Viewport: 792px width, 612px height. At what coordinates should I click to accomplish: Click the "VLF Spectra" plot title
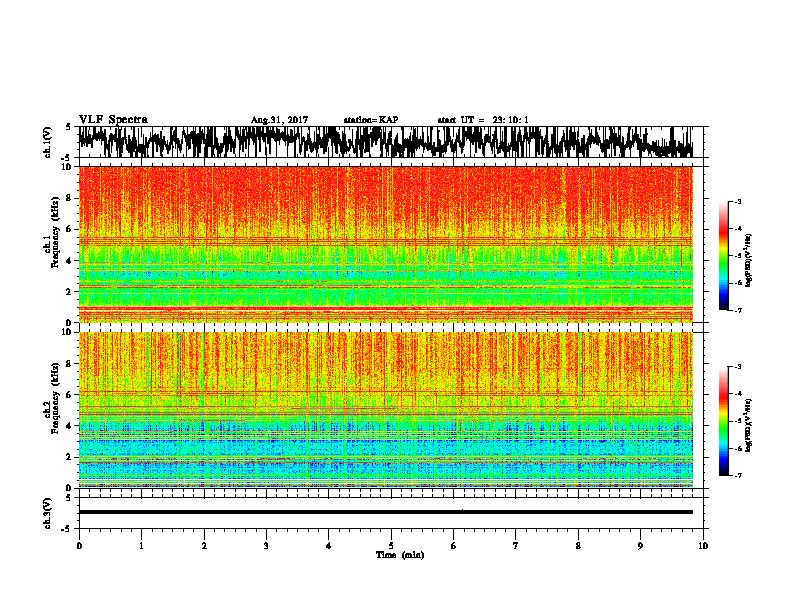pos(113,120)
